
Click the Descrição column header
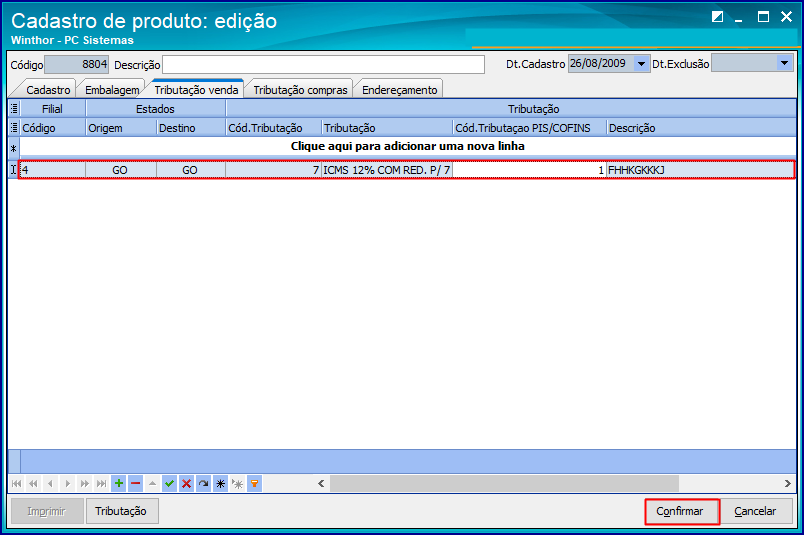click(x=701, y=128)
